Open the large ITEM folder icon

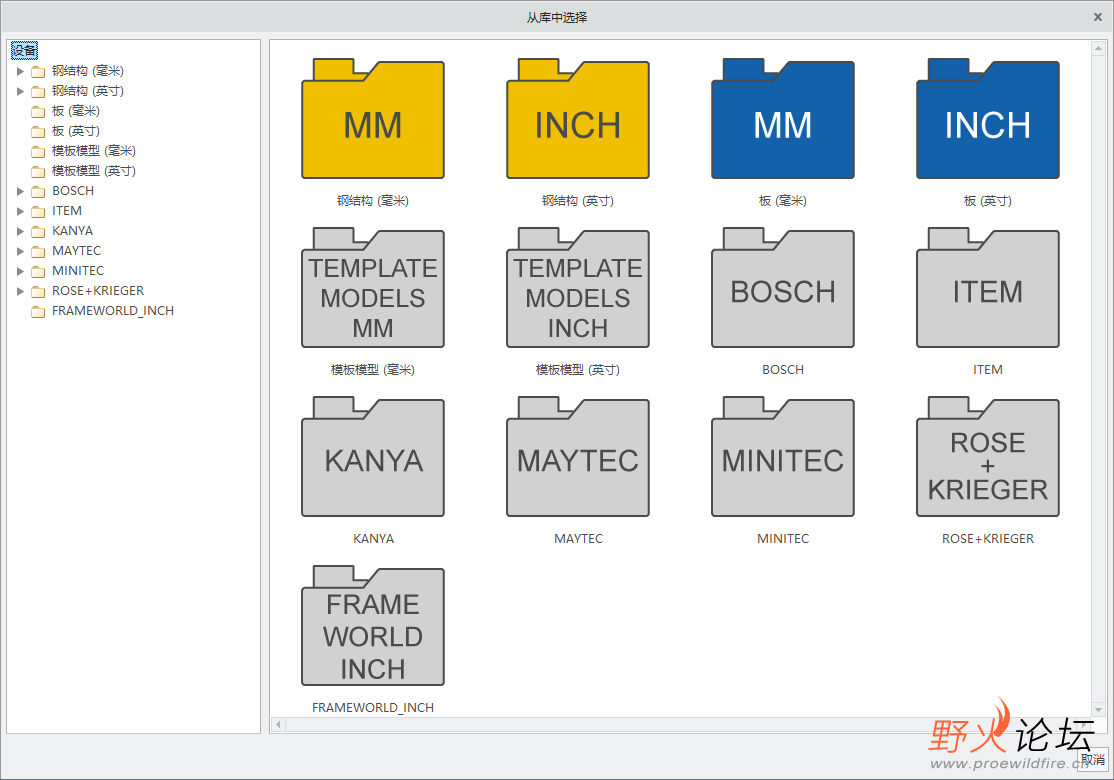click(988, 288)
